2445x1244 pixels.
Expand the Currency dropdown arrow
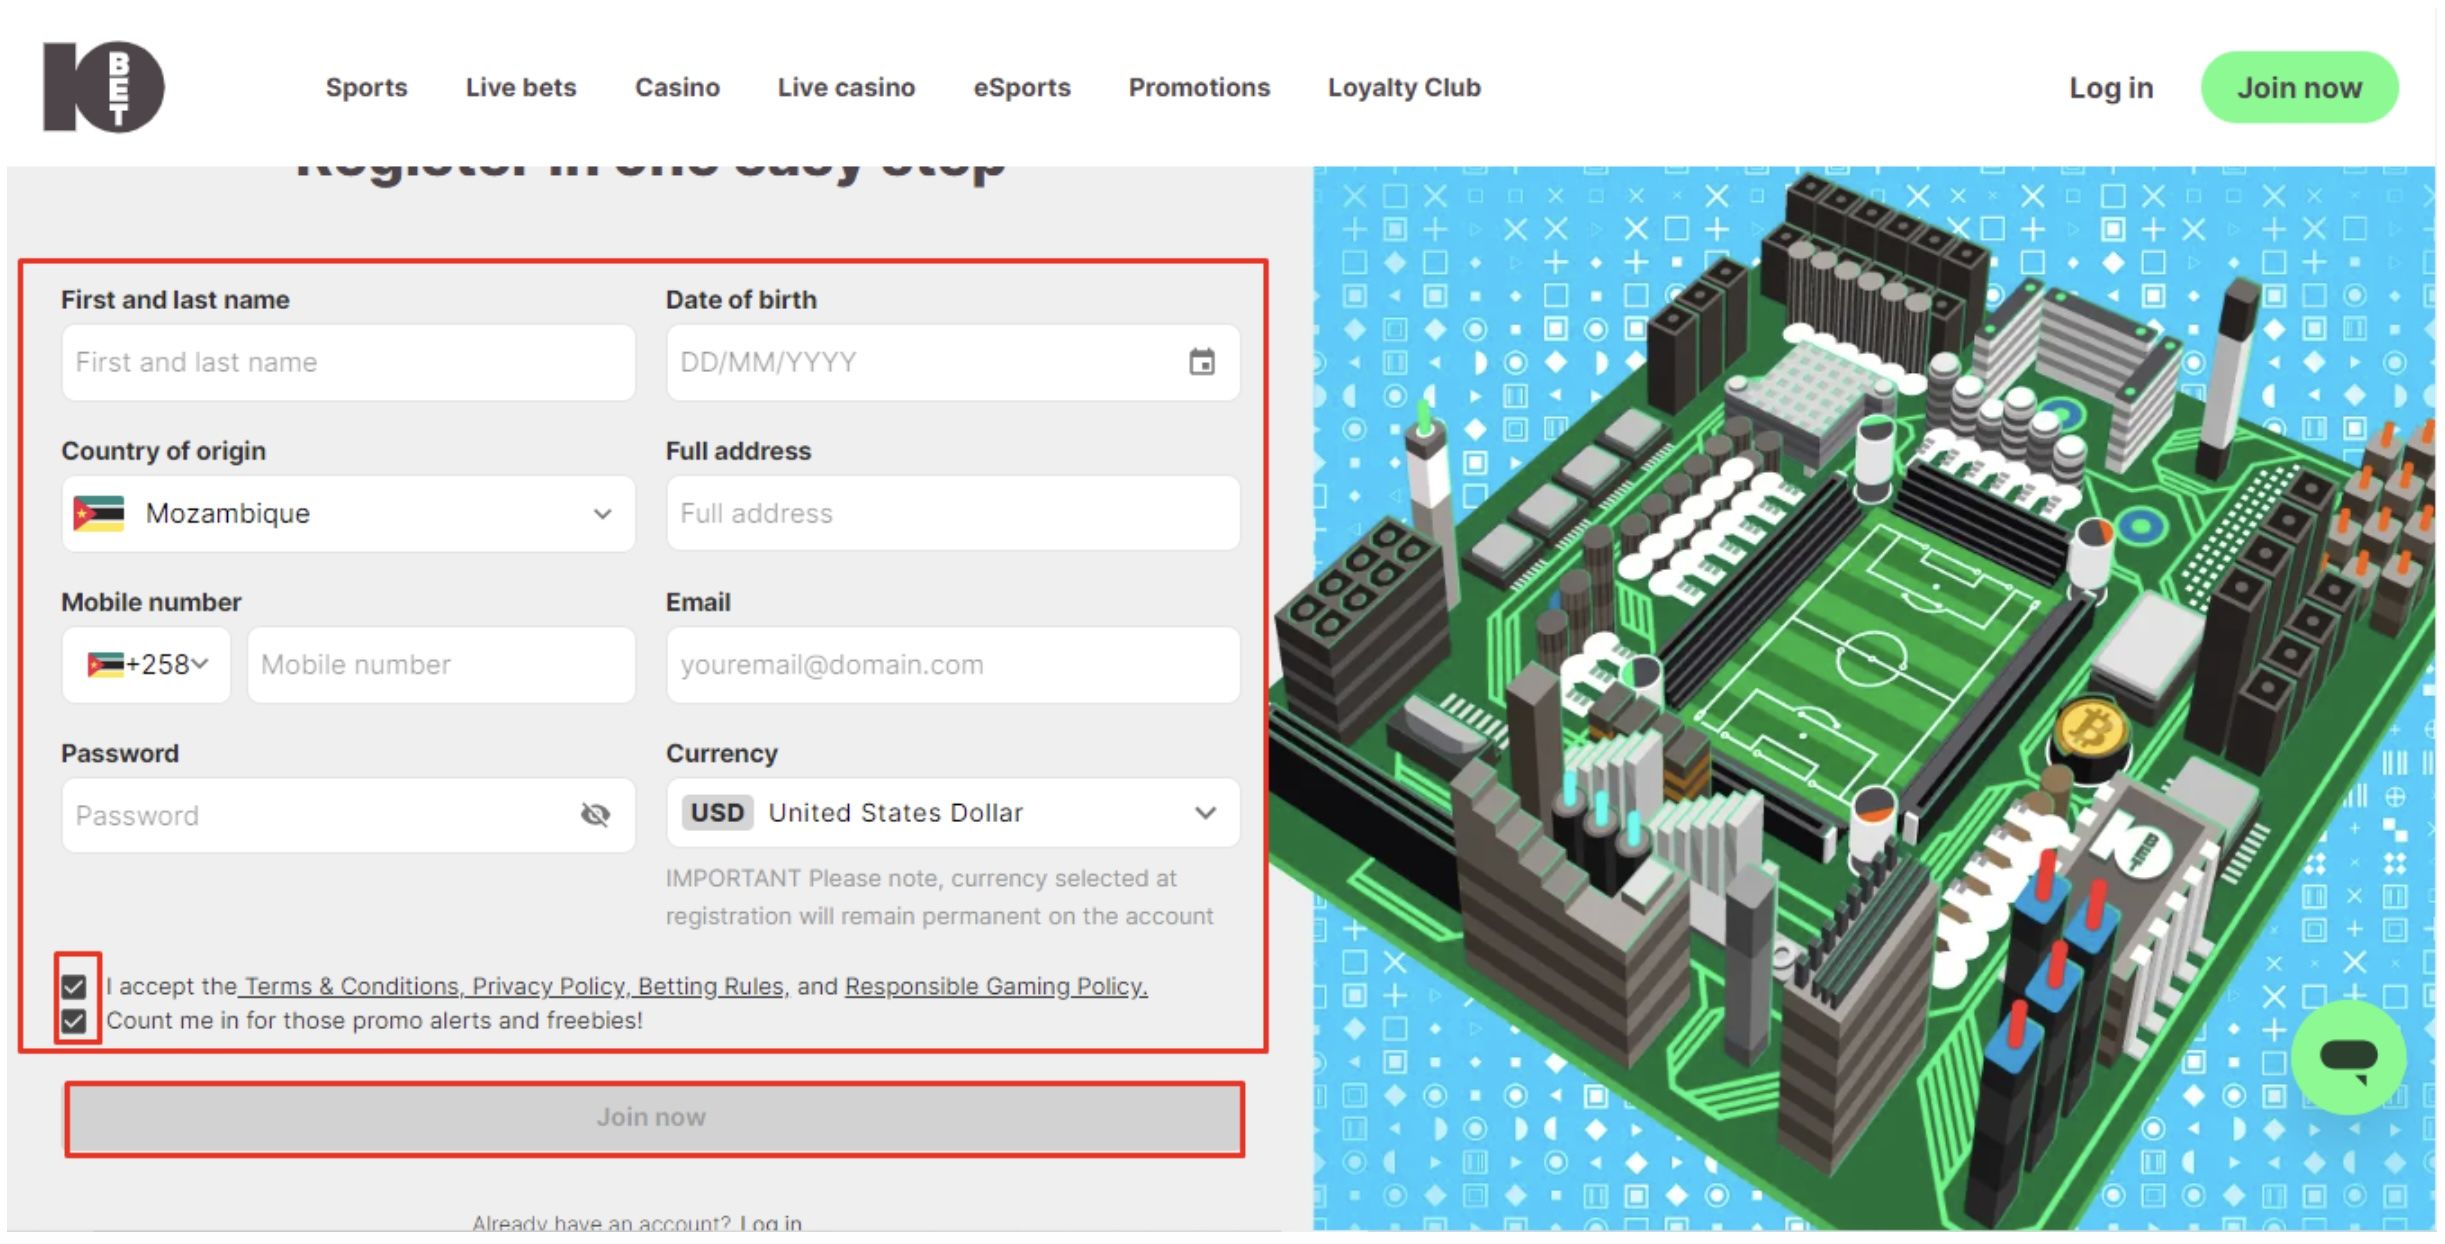(1205, 812)
